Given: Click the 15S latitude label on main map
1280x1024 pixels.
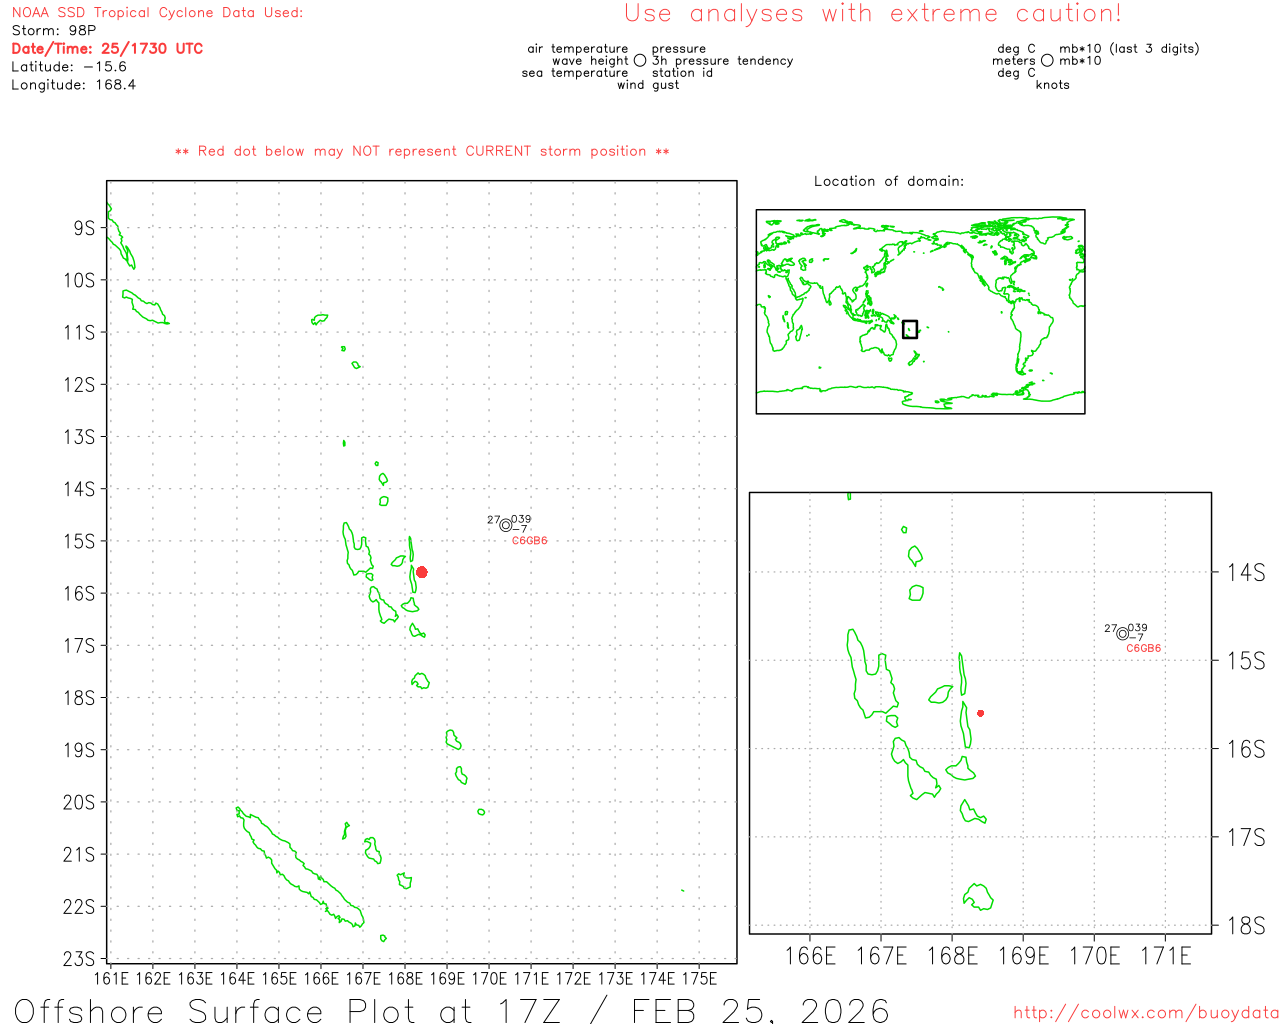Looking at the screenshot, I should click(79, 541).
